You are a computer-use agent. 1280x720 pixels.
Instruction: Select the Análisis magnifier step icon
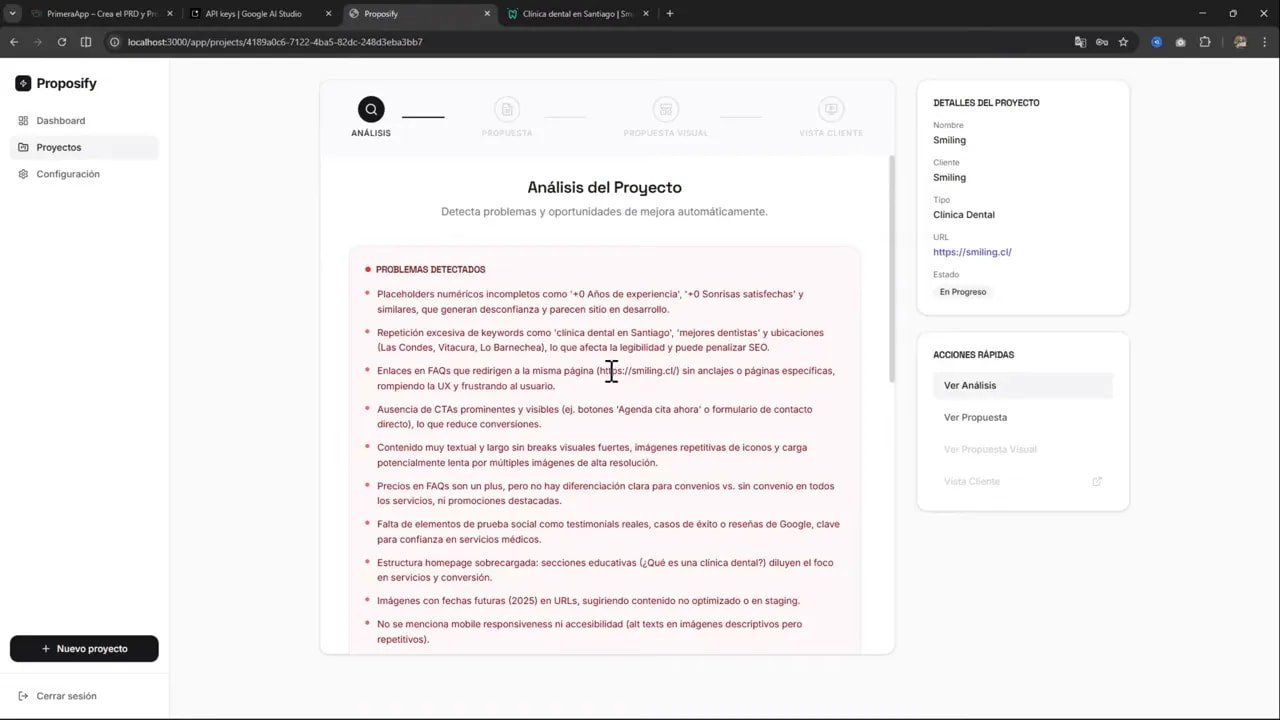[x=371, y=109]
